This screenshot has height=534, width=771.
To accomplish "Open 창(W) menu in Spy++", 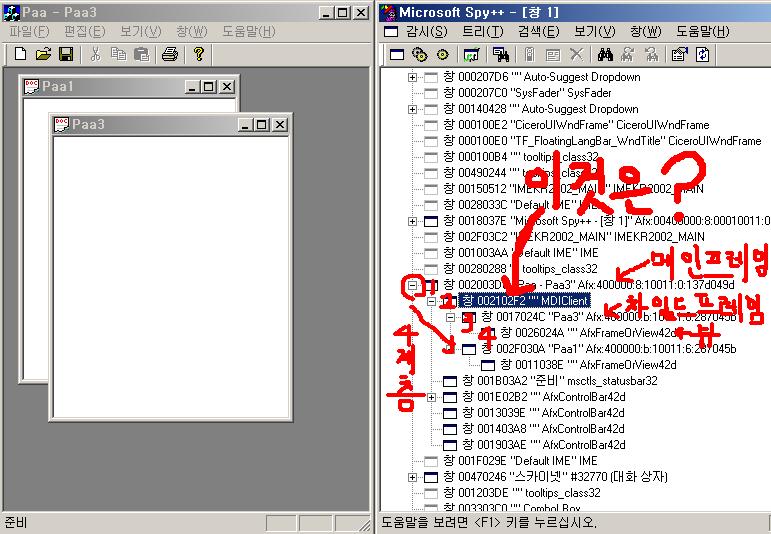I will point(646,31).
